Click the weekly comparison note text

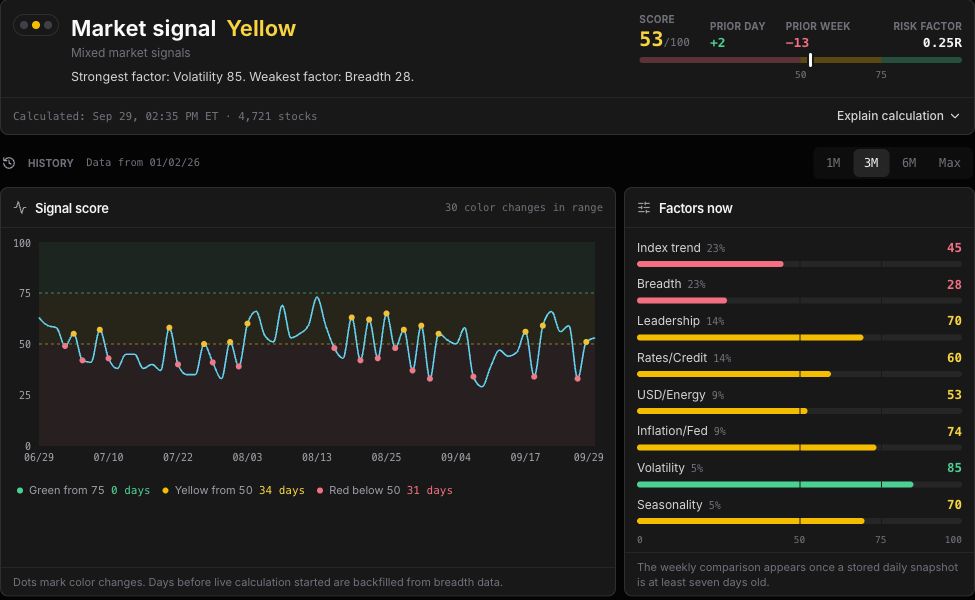(x=797, y=575)
